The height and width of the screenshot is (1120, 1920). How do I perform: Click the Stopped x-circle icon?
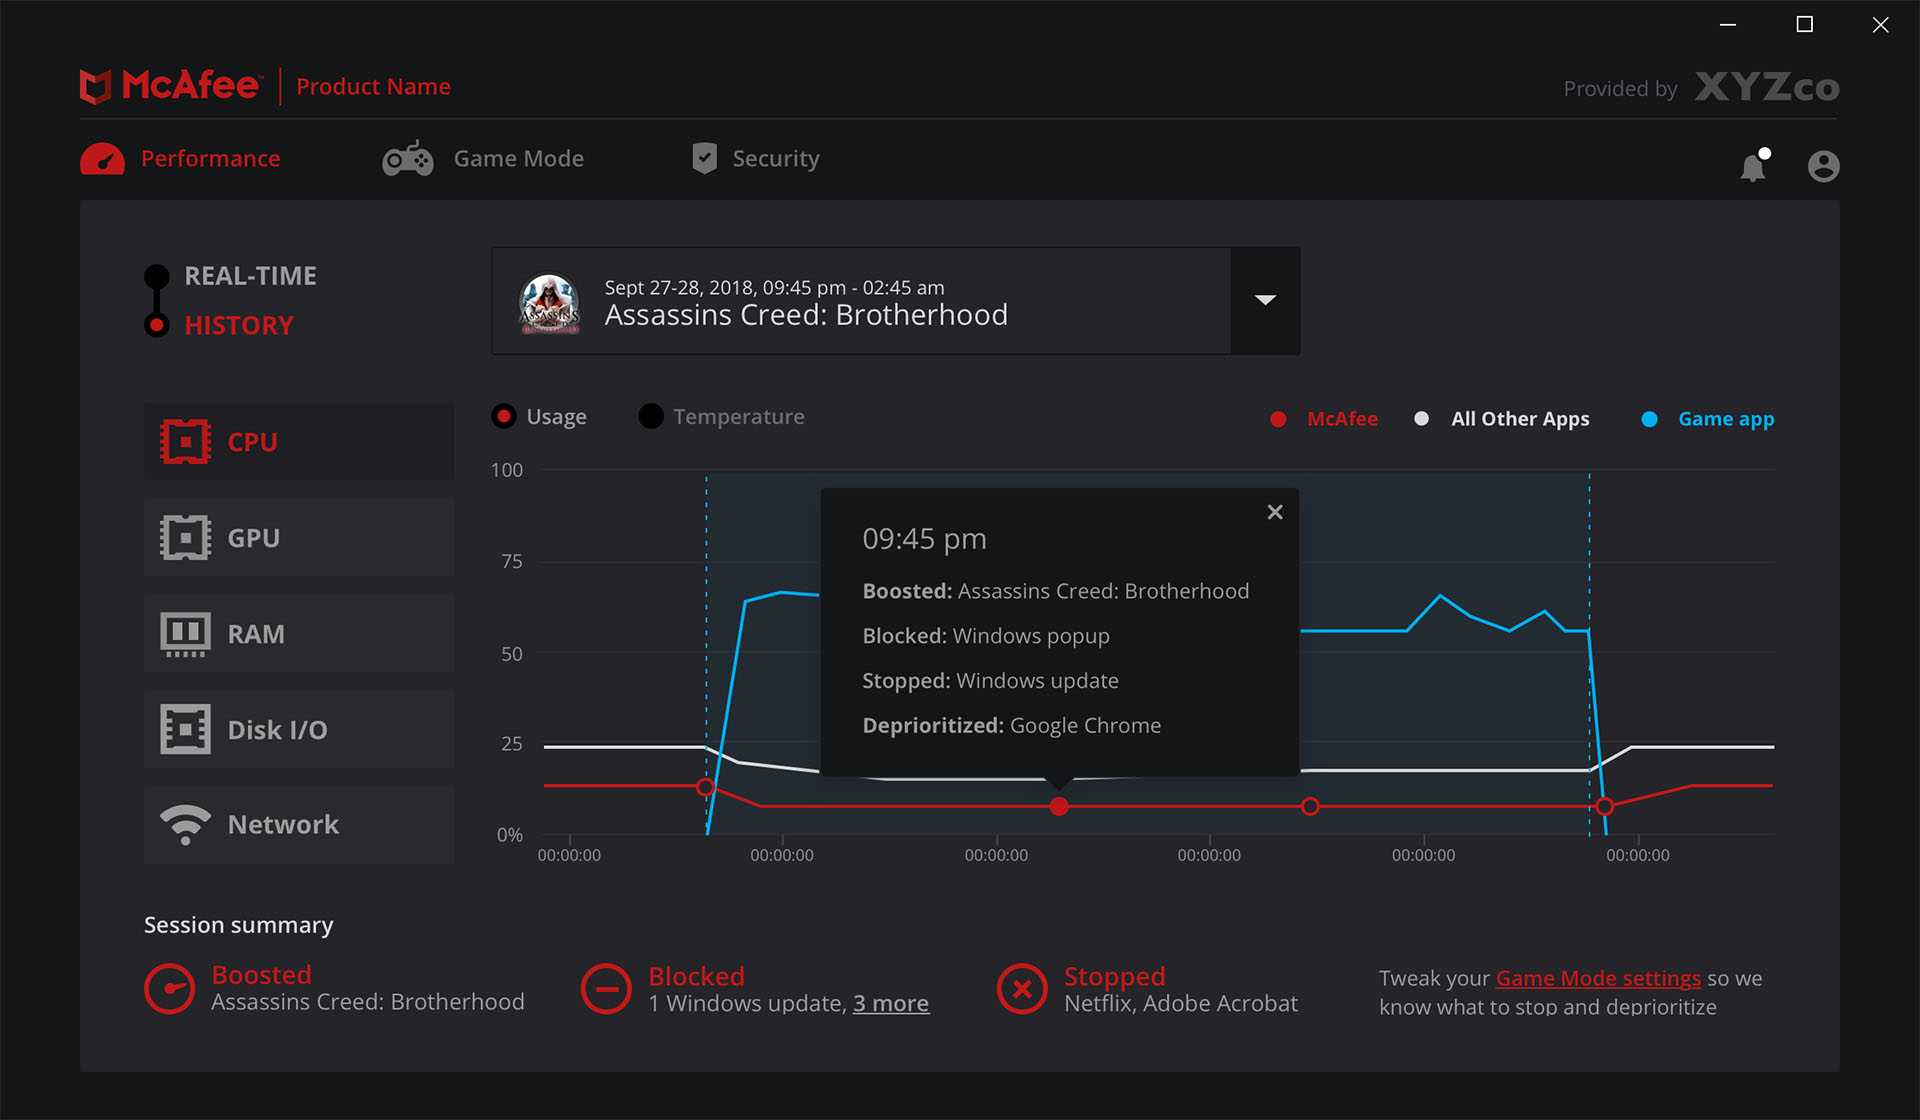1022,989
